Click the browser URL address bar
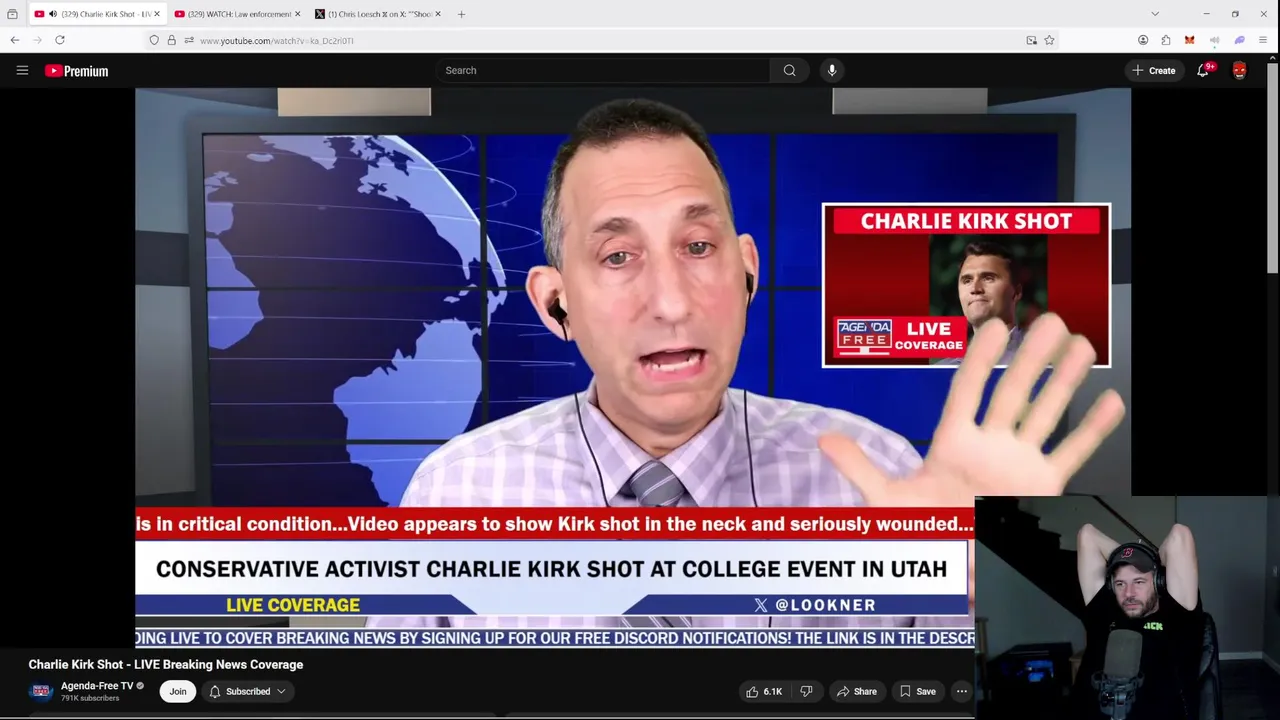The image size is (1280, 720). click(600, 40)
